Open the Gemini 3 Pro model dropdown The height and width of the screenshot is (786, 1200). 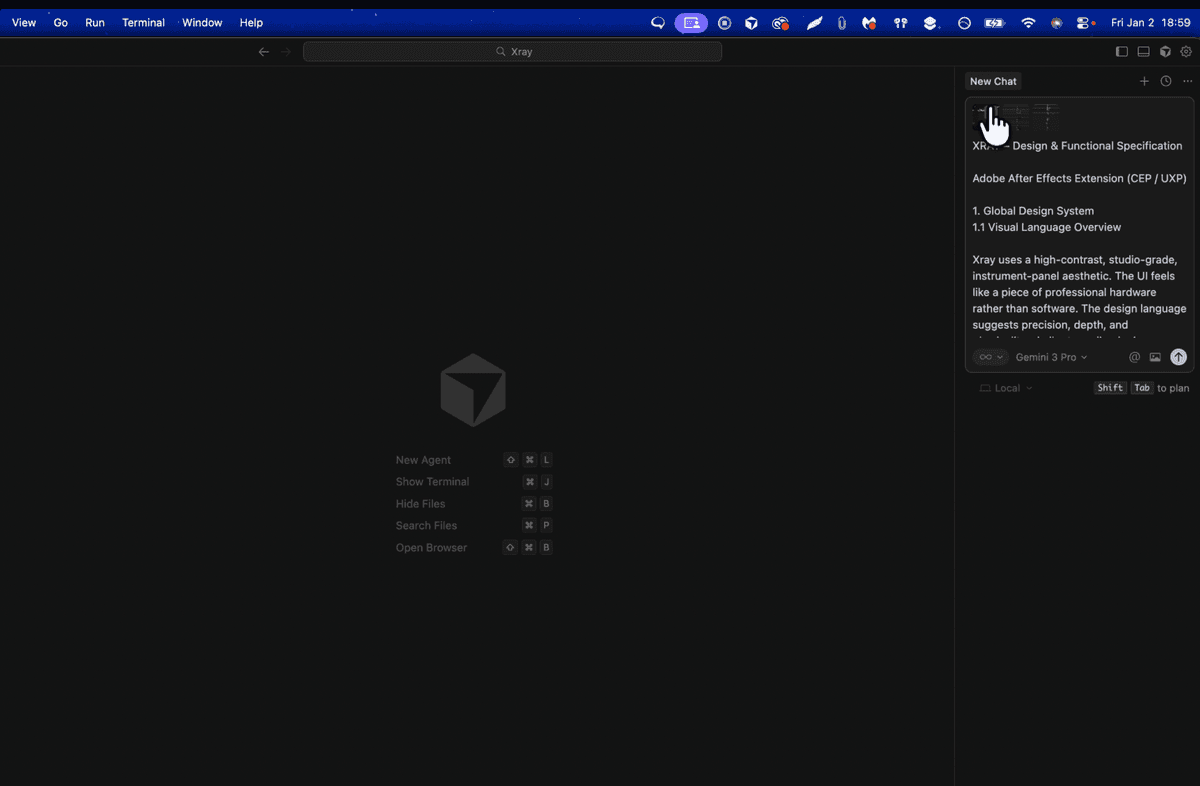[x=1049, y=357]
